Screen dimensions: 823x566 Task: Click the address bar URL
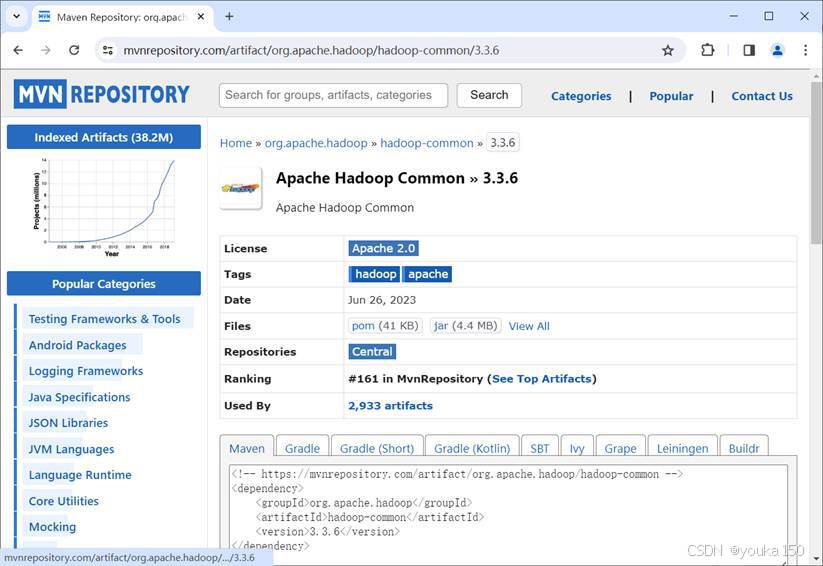(311, 50)
